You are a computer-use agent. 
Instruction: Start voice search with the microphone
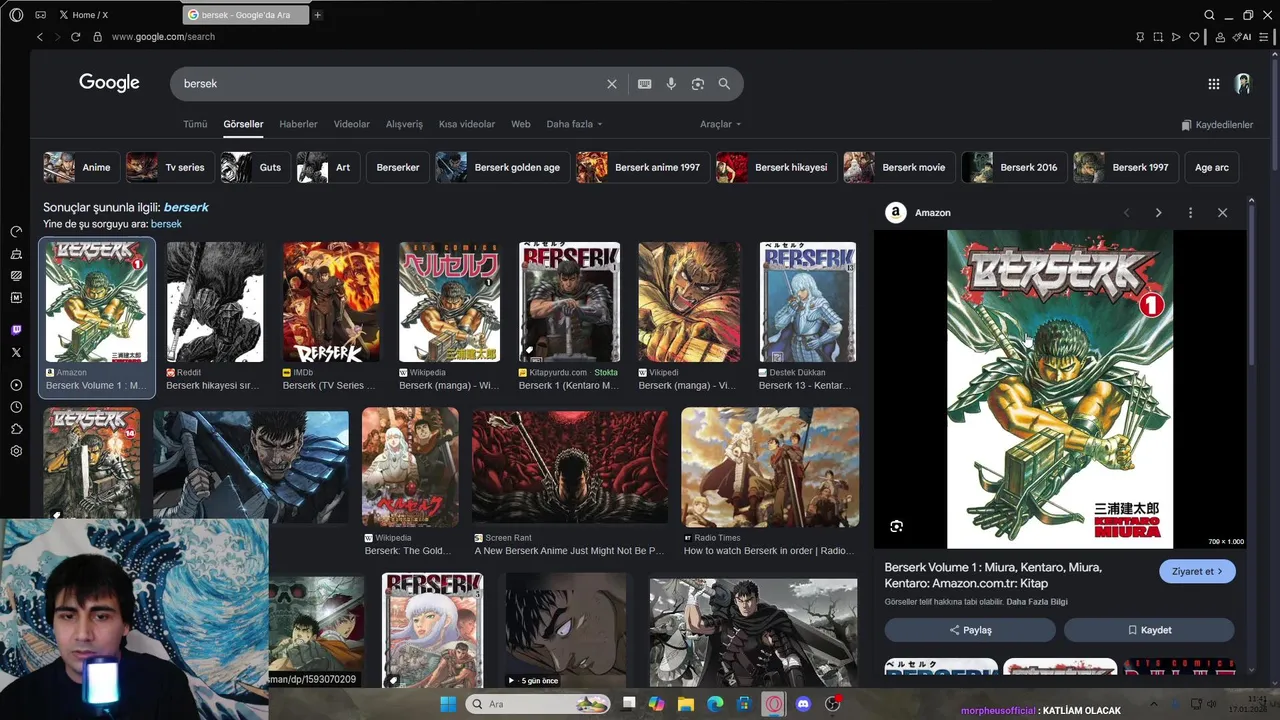(671, 84)
